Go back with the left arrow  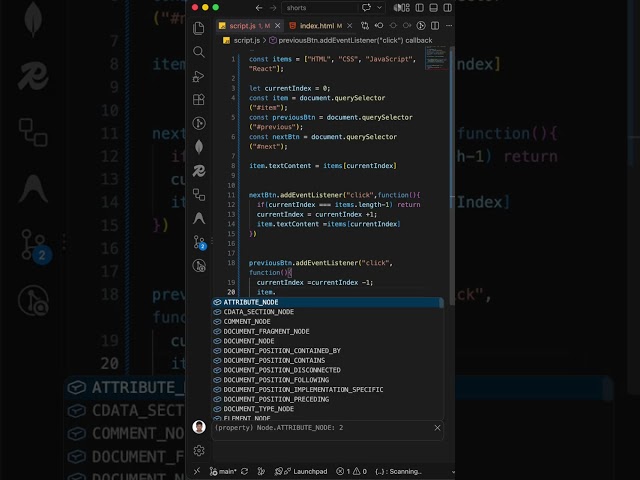[259, 8]
